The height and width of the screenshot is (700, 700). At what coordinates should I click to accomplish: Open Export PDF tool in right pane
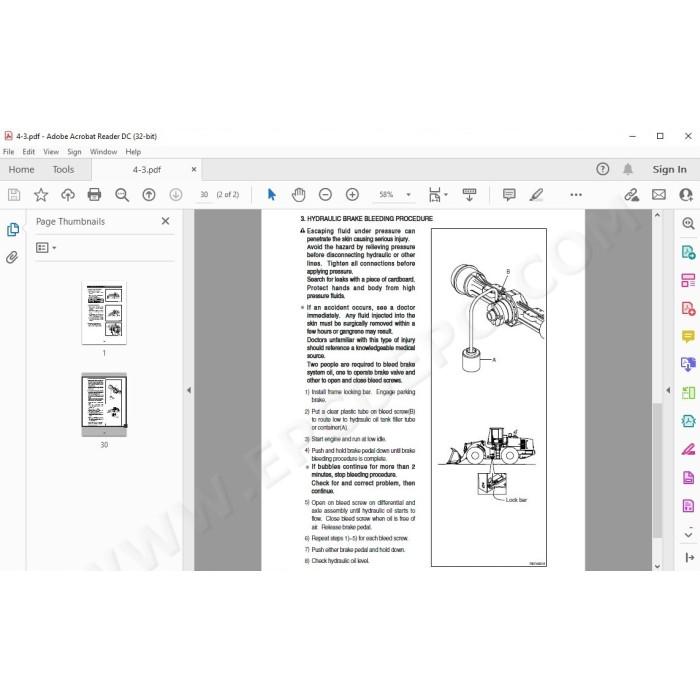(688, 252)
